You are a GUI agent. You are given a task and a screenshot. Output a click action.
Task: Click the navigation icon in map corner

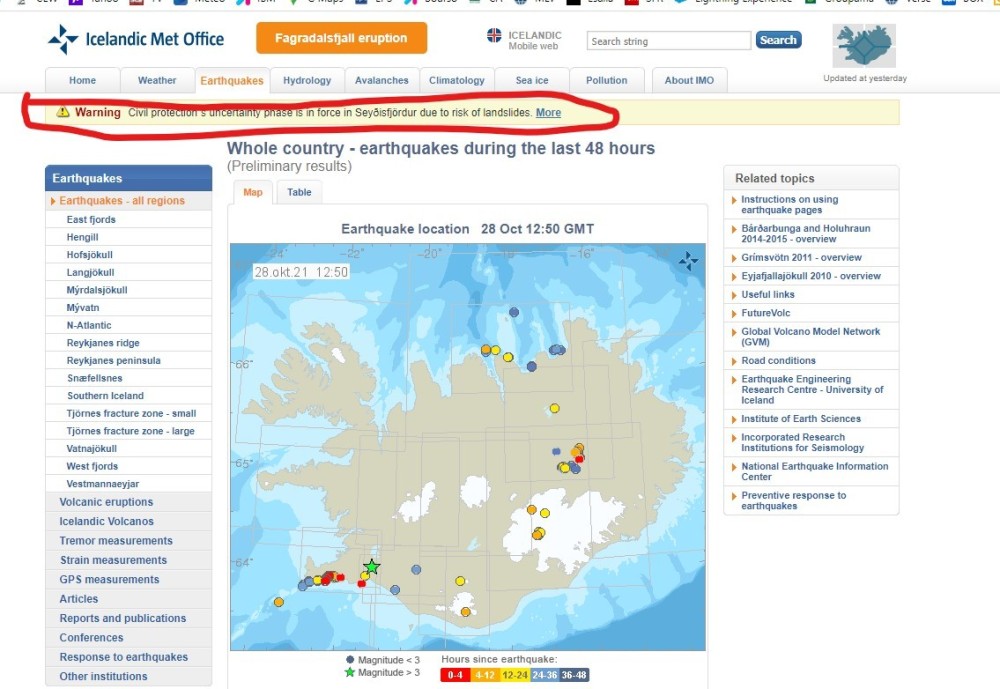(x=688, y=261)
